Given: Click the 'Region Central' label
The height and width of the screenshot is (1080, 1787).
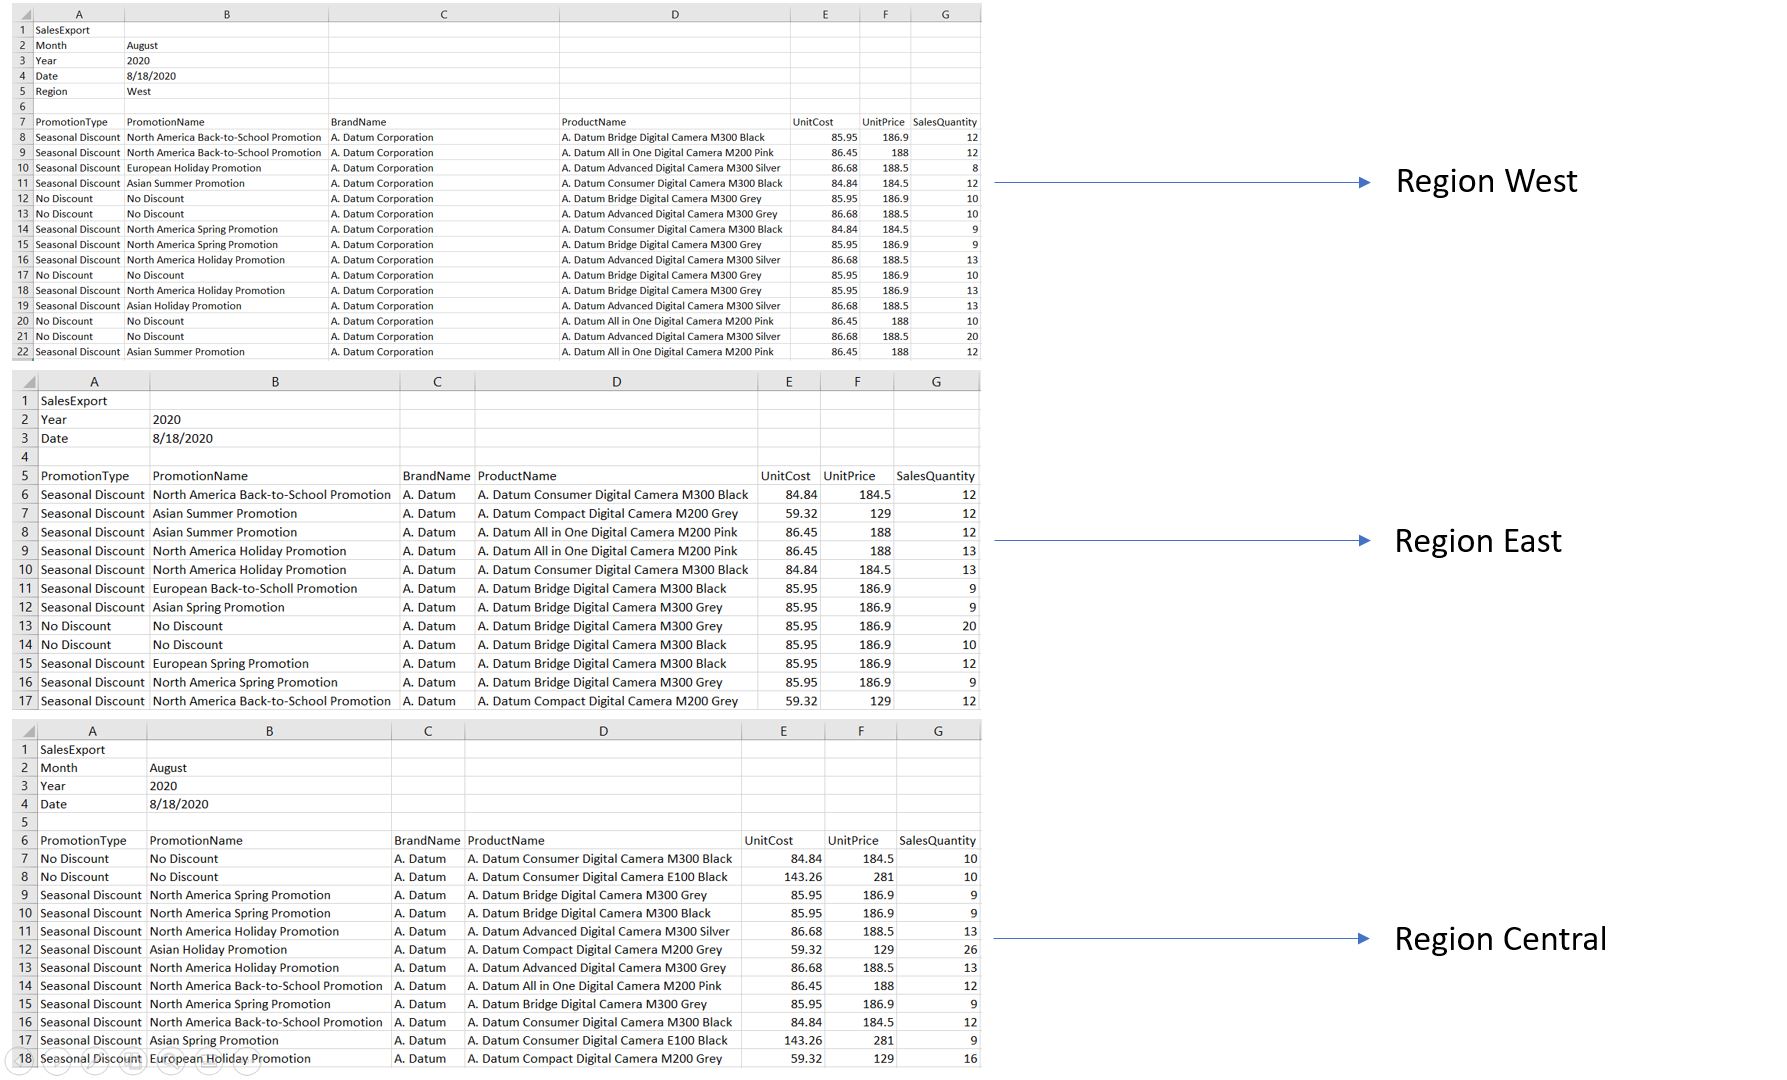Looking at the screenshot, I should coord(1500,939).
